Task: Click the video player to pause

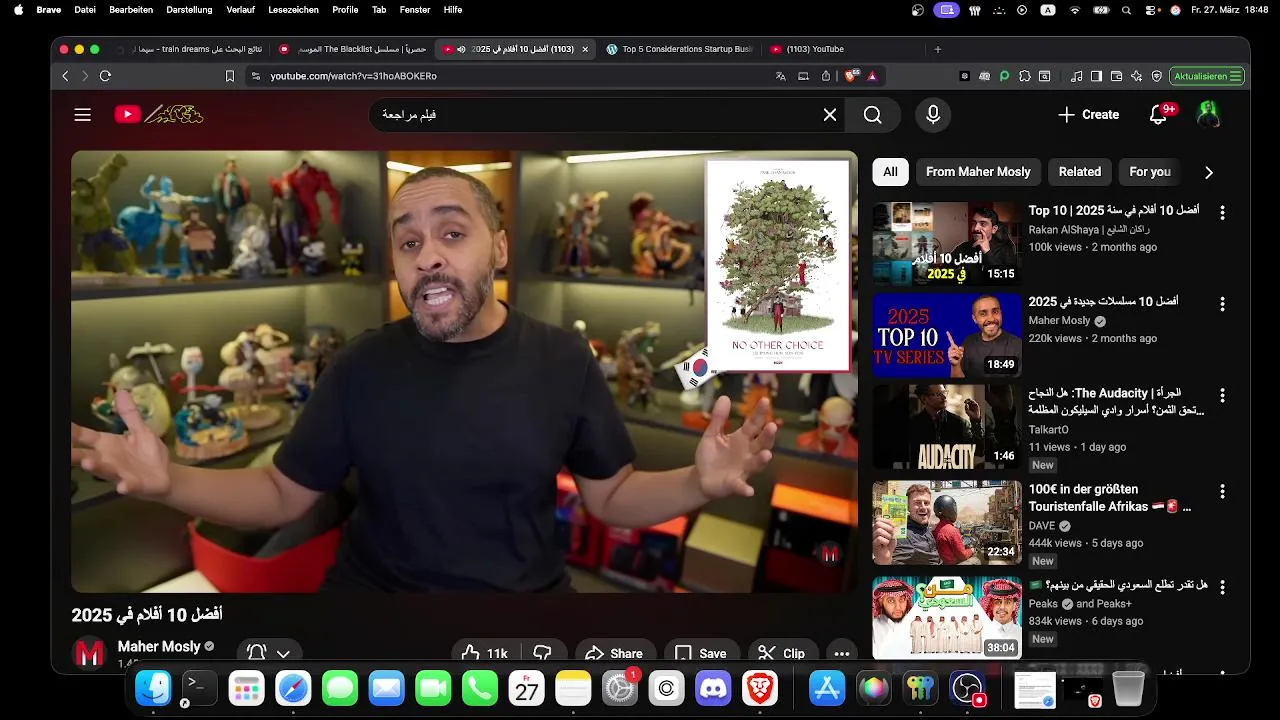Action: [464, 372]
